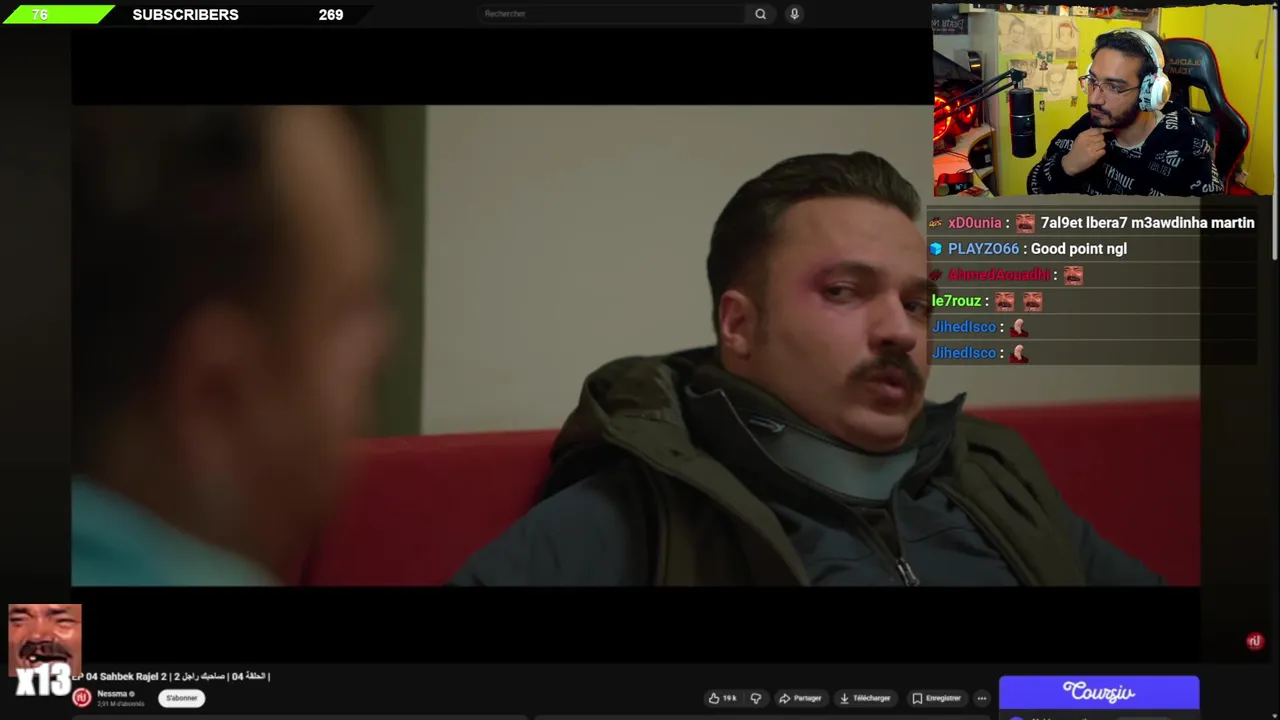Activate the voice search microphone icon

(794, 14)
